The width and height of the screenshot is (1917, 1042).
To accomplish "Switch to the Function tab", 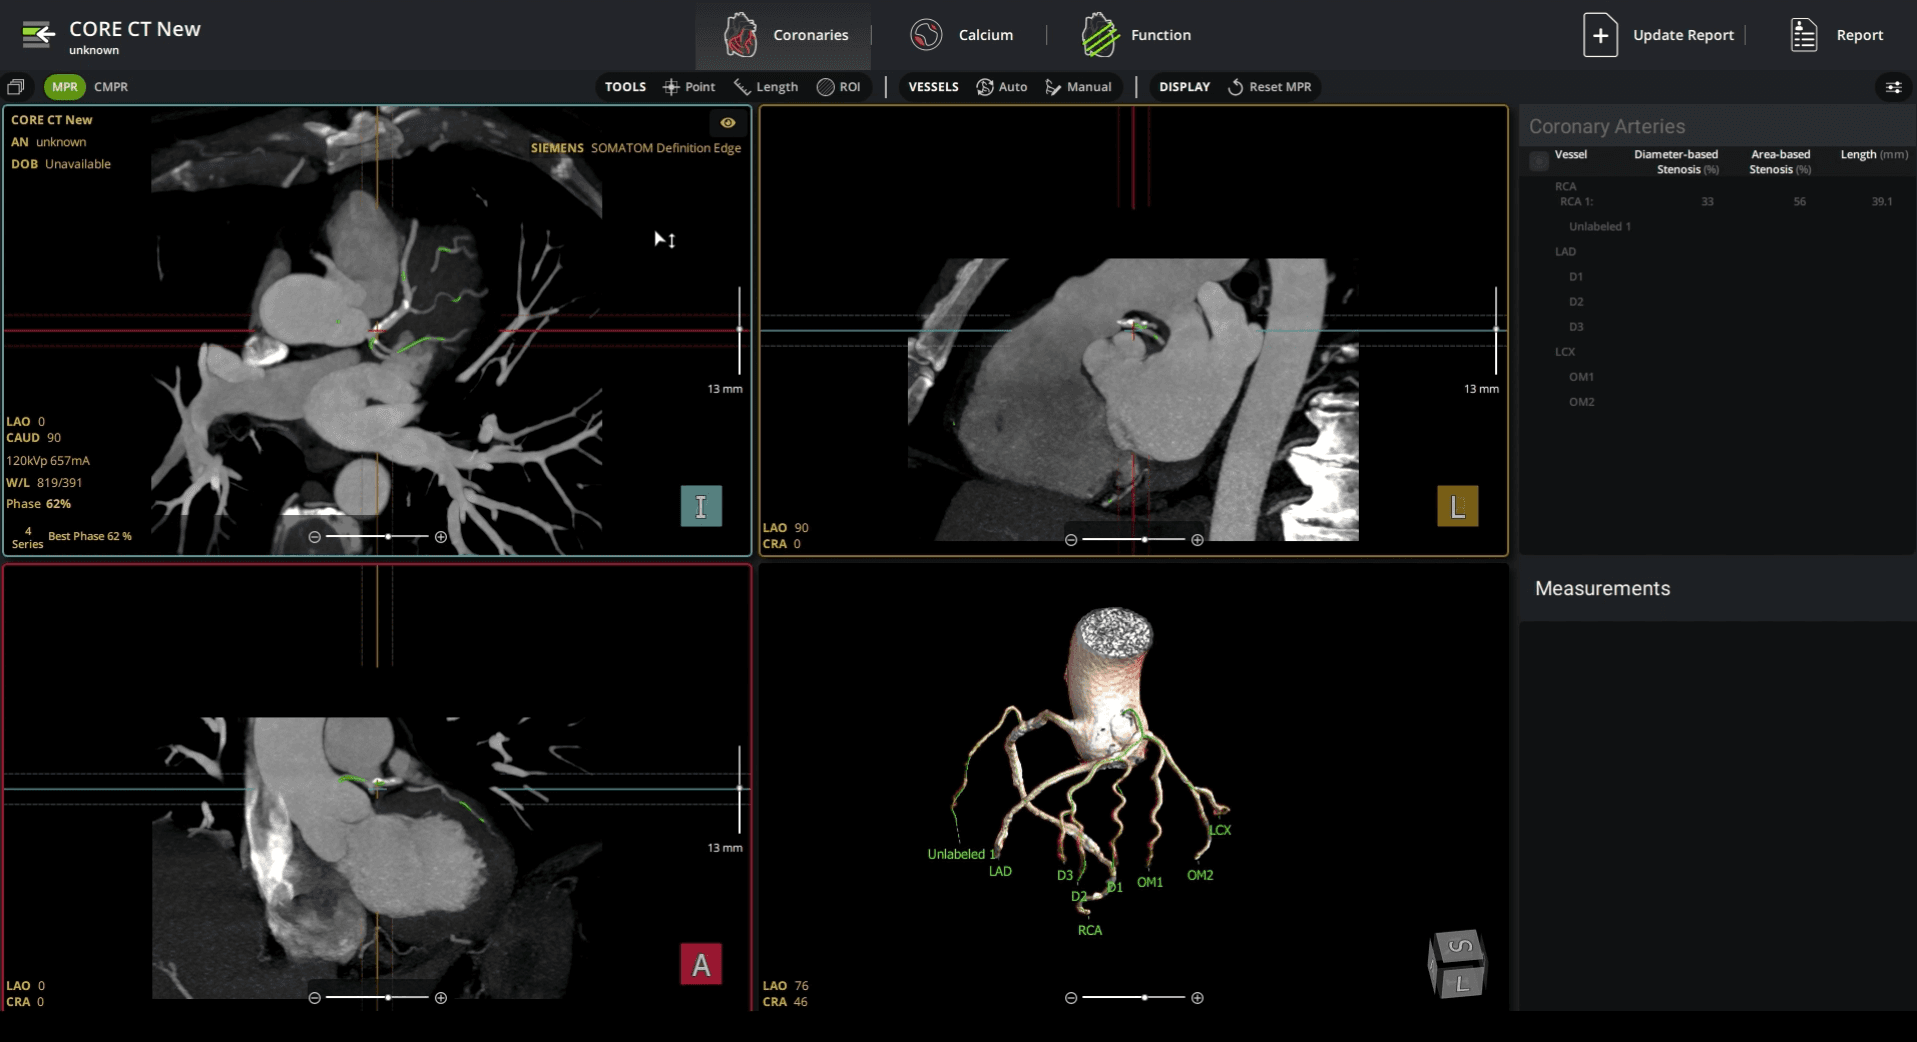I will pos(1137,34).
